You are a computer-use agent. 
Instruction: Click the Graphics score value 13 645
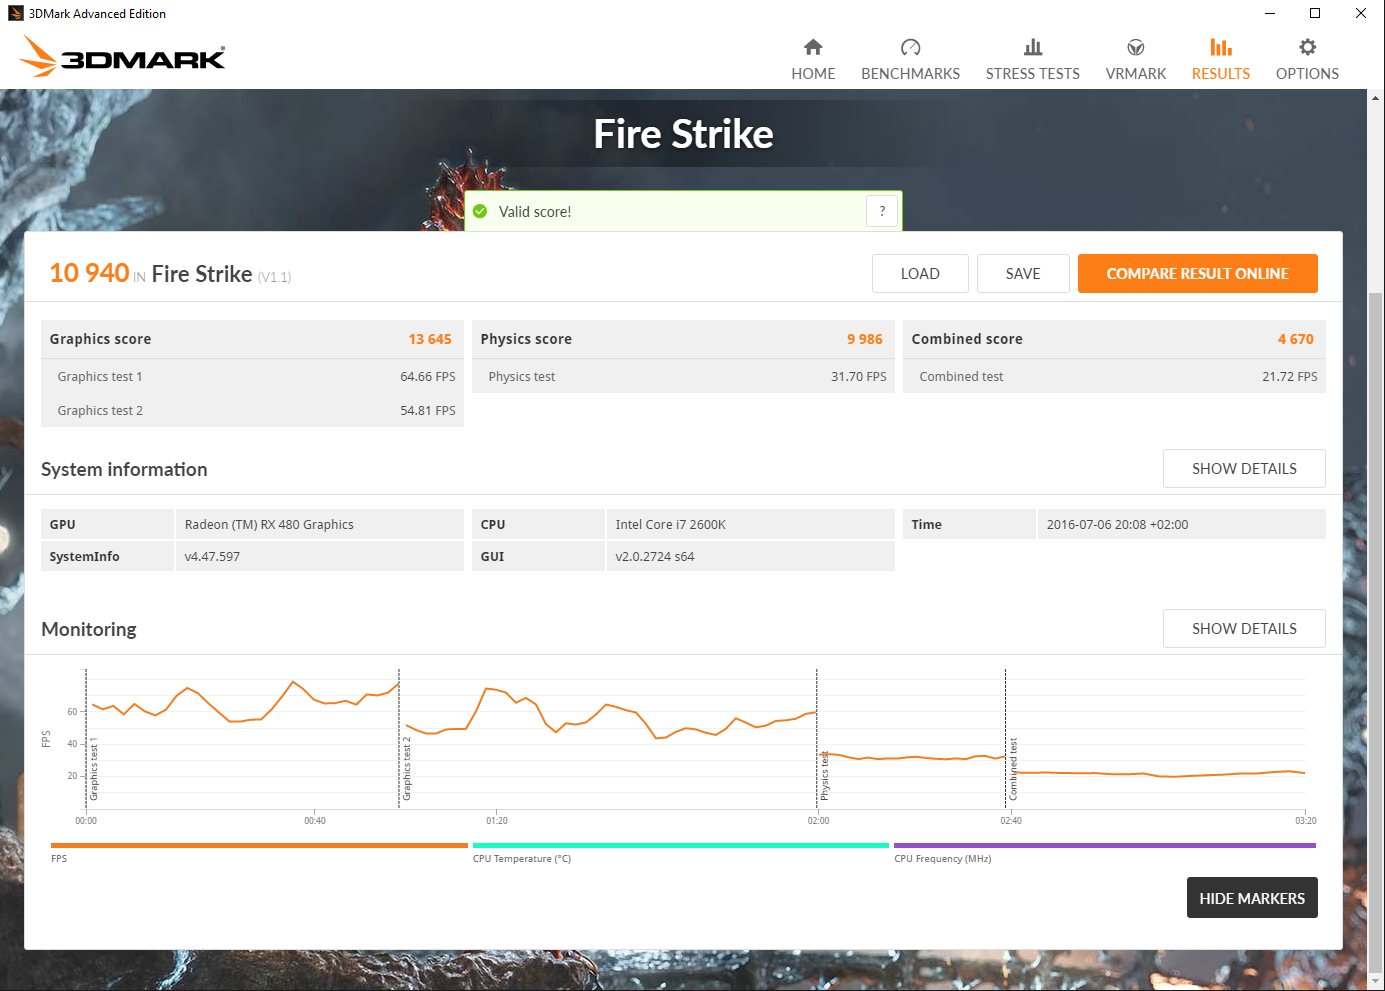430,339
